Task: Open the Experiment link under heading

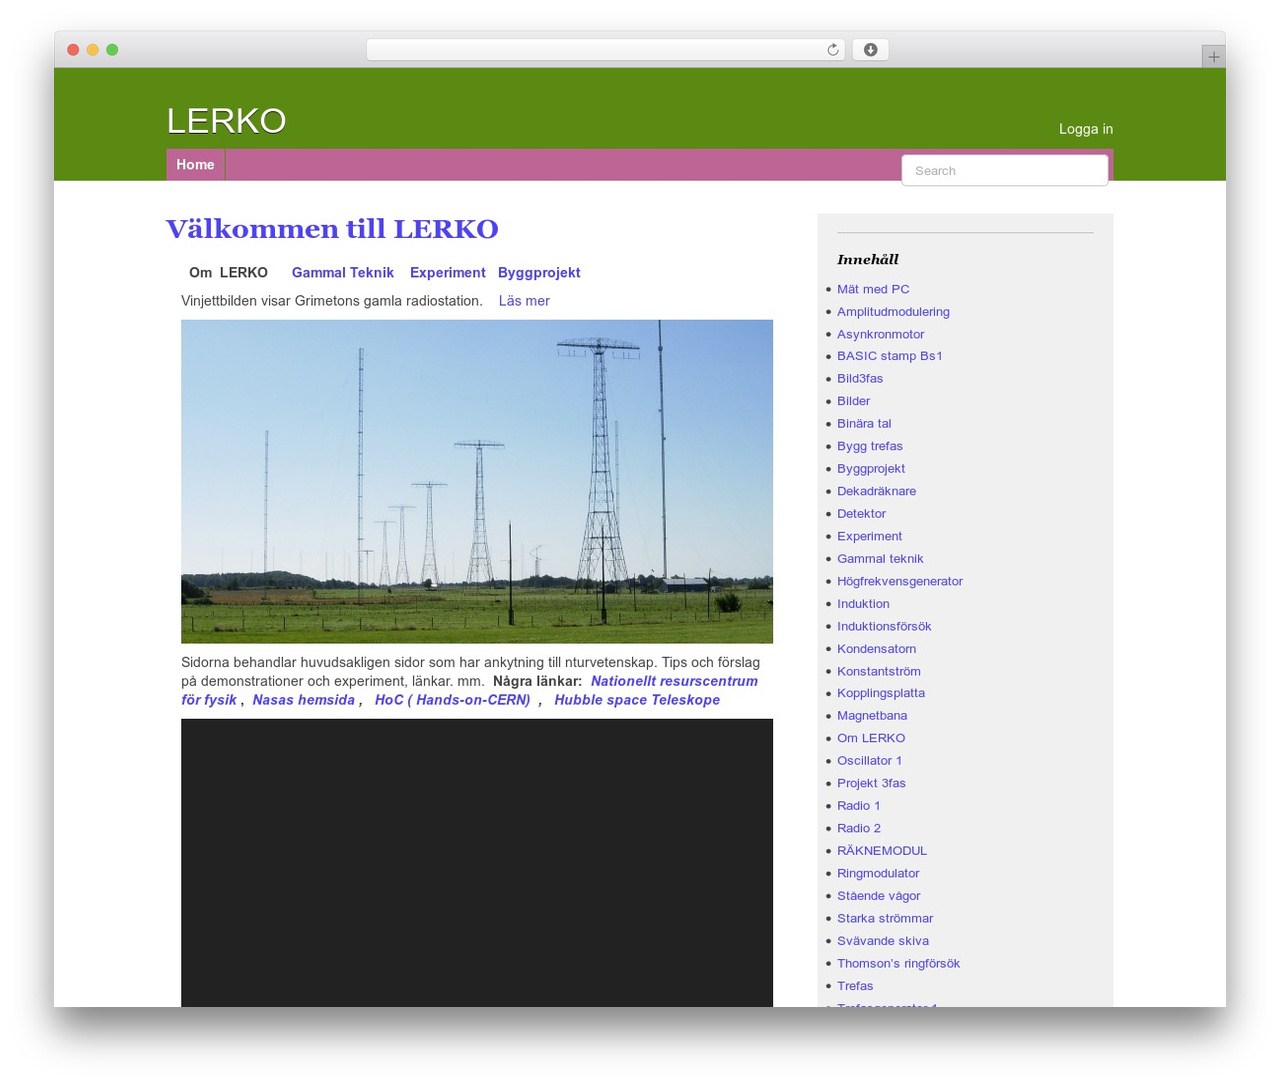Action: pyautogui.click(x=448, y=273)
